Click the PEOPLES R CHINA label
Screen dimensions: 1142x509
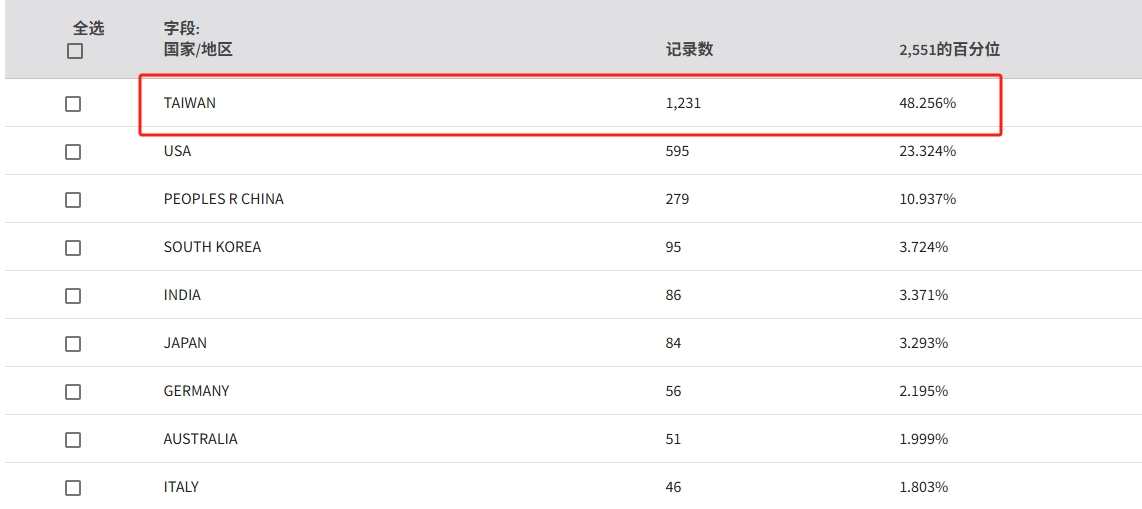tap(223, 199)
